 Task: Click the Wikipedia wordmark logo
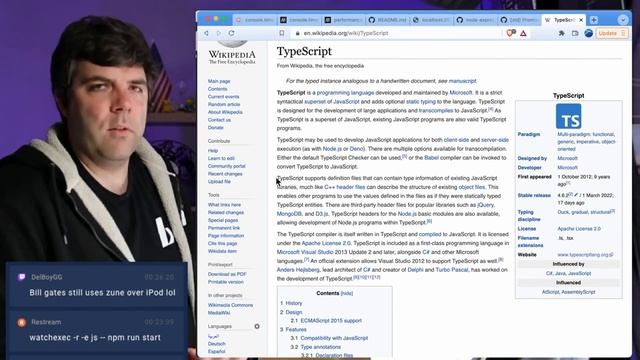pos(232,57)
